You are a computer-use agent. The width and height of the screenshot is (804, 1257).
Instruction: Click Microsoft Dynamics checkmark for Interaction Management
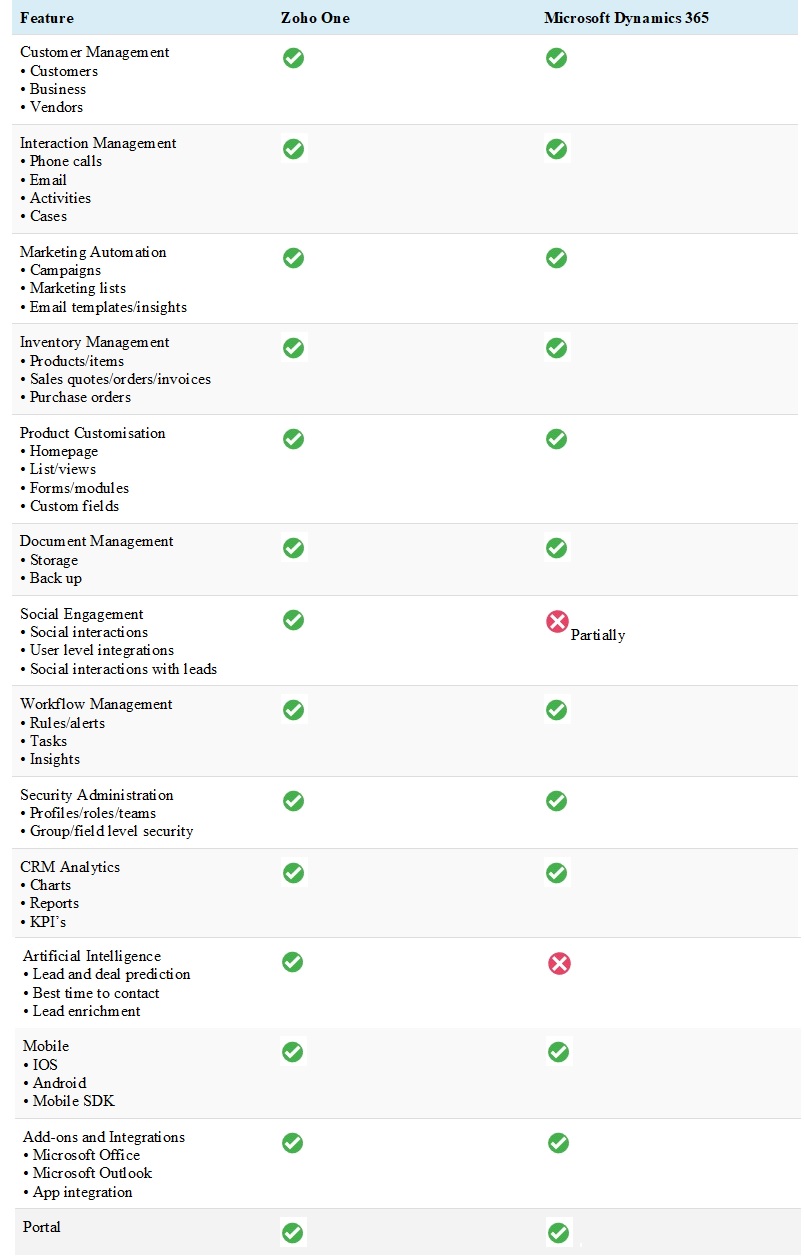pyautogui.click(x=557, y=149)
